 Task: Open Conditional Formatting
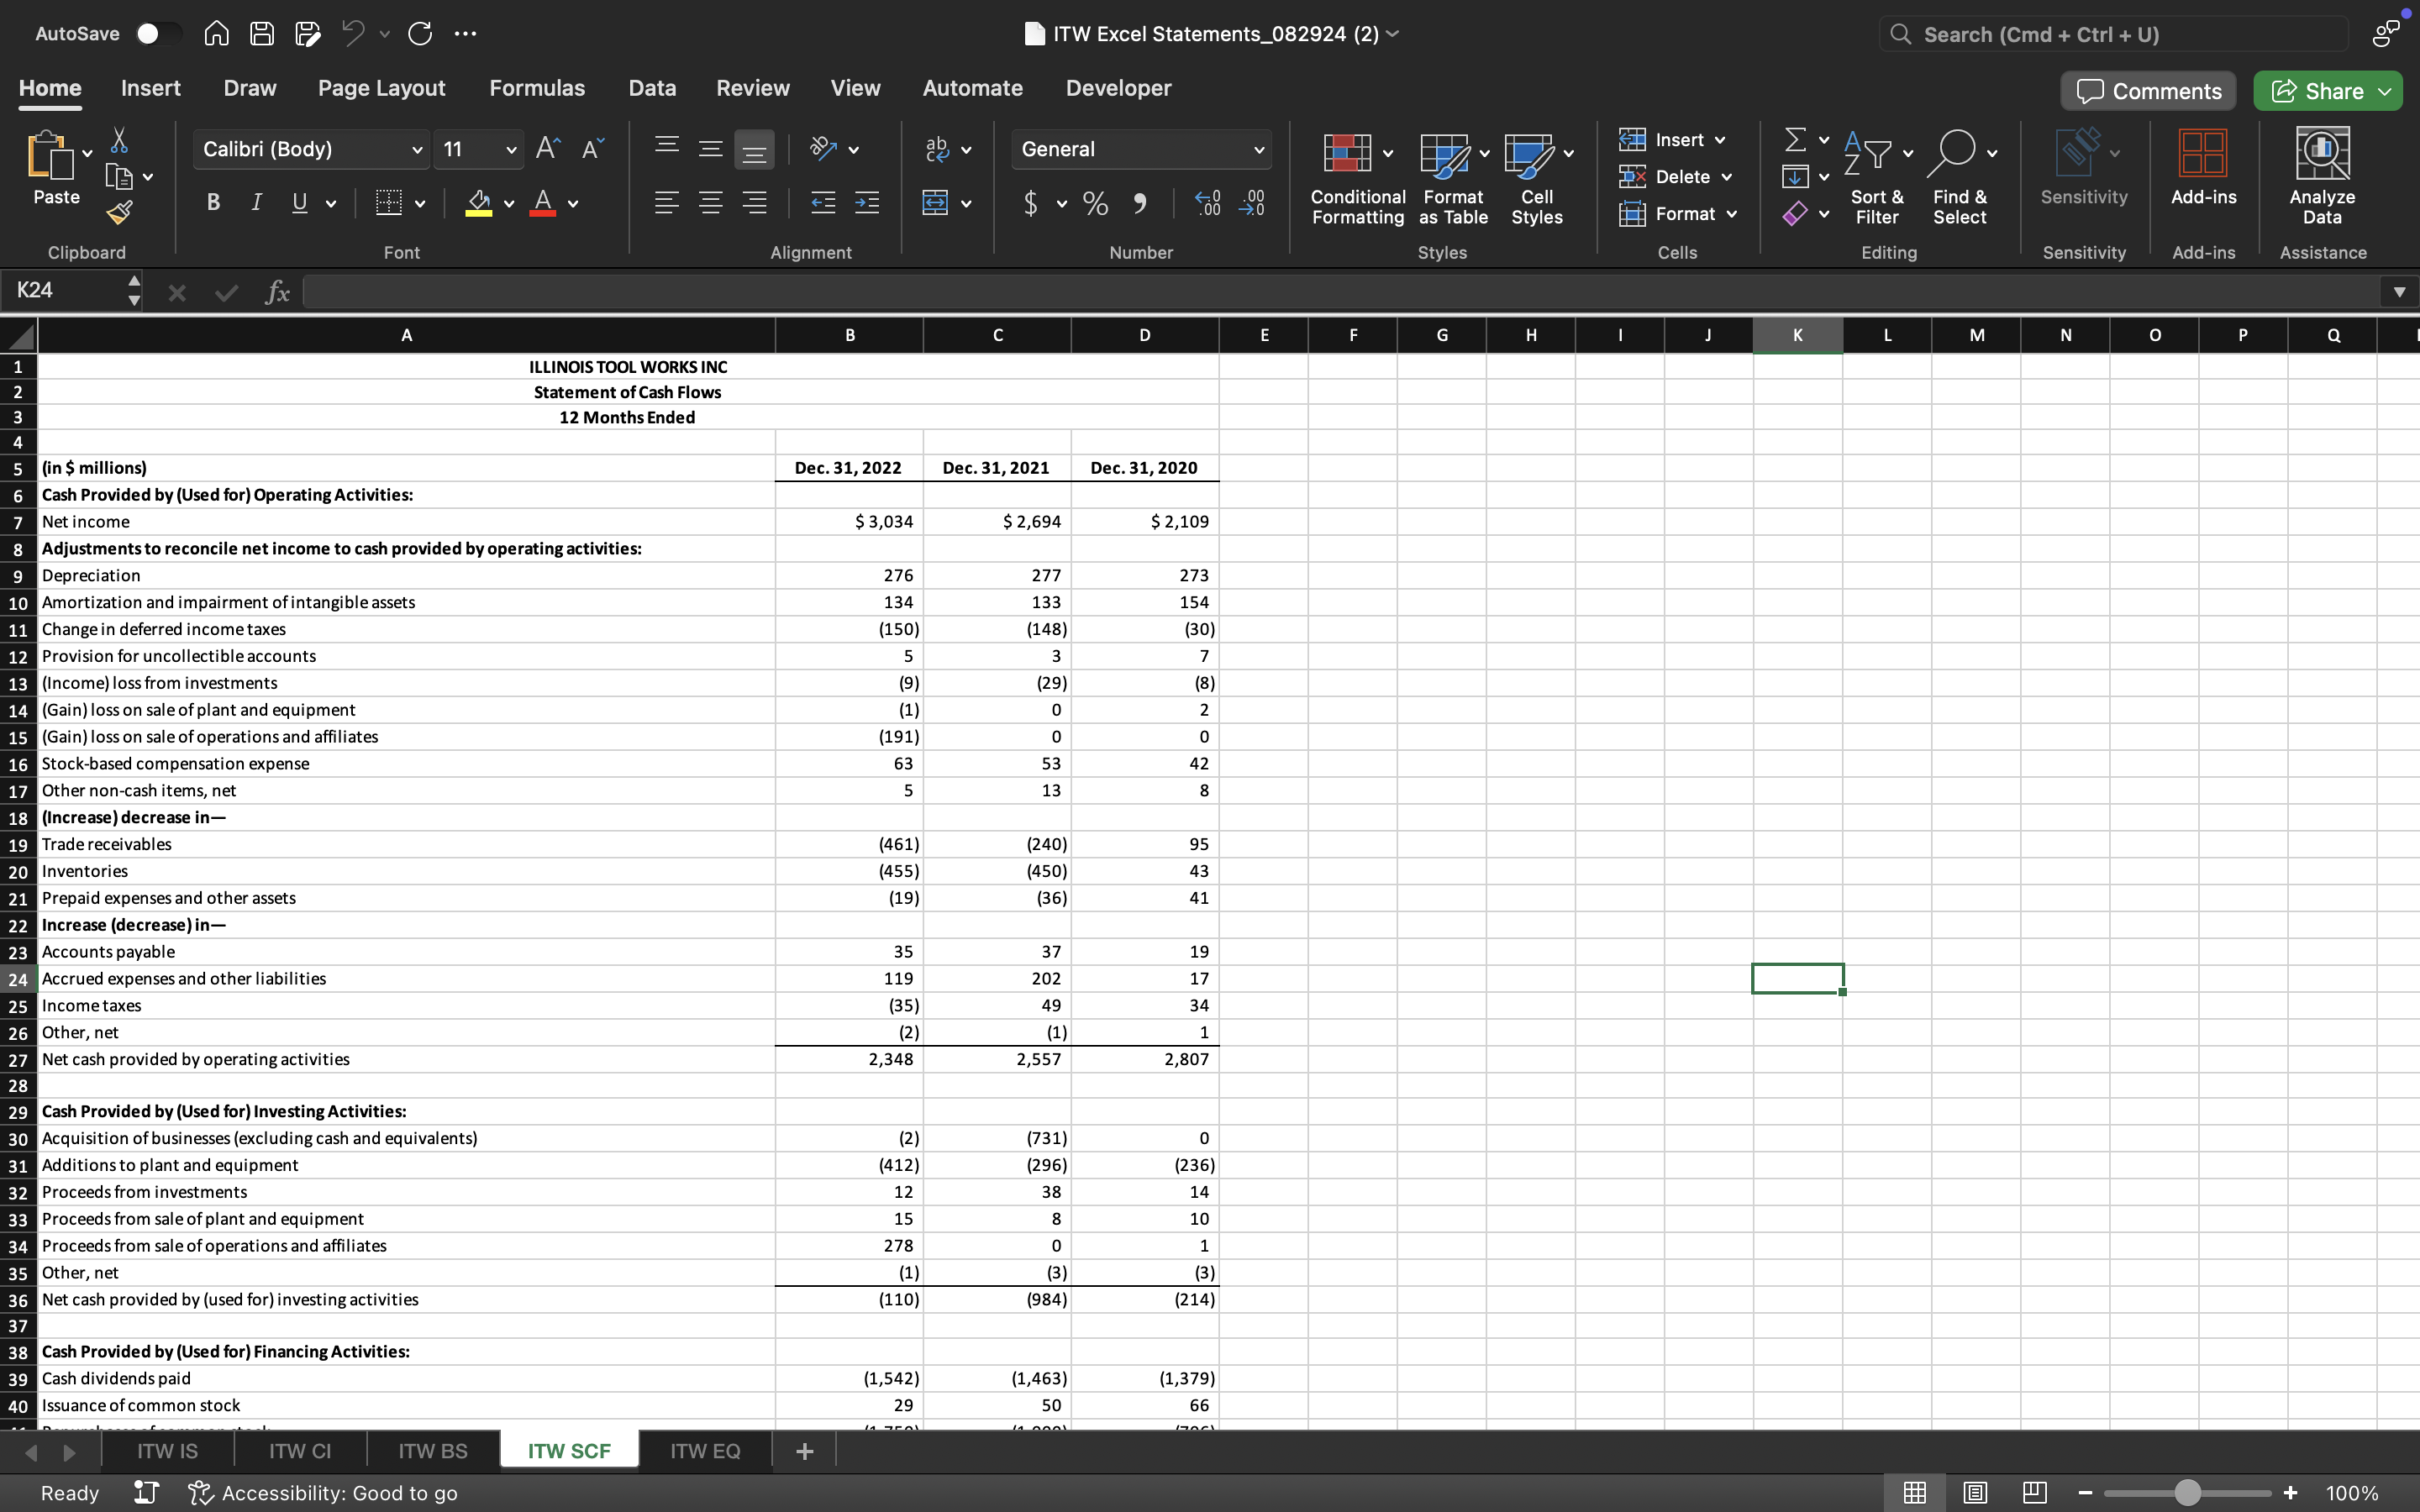click(1356, 178)
